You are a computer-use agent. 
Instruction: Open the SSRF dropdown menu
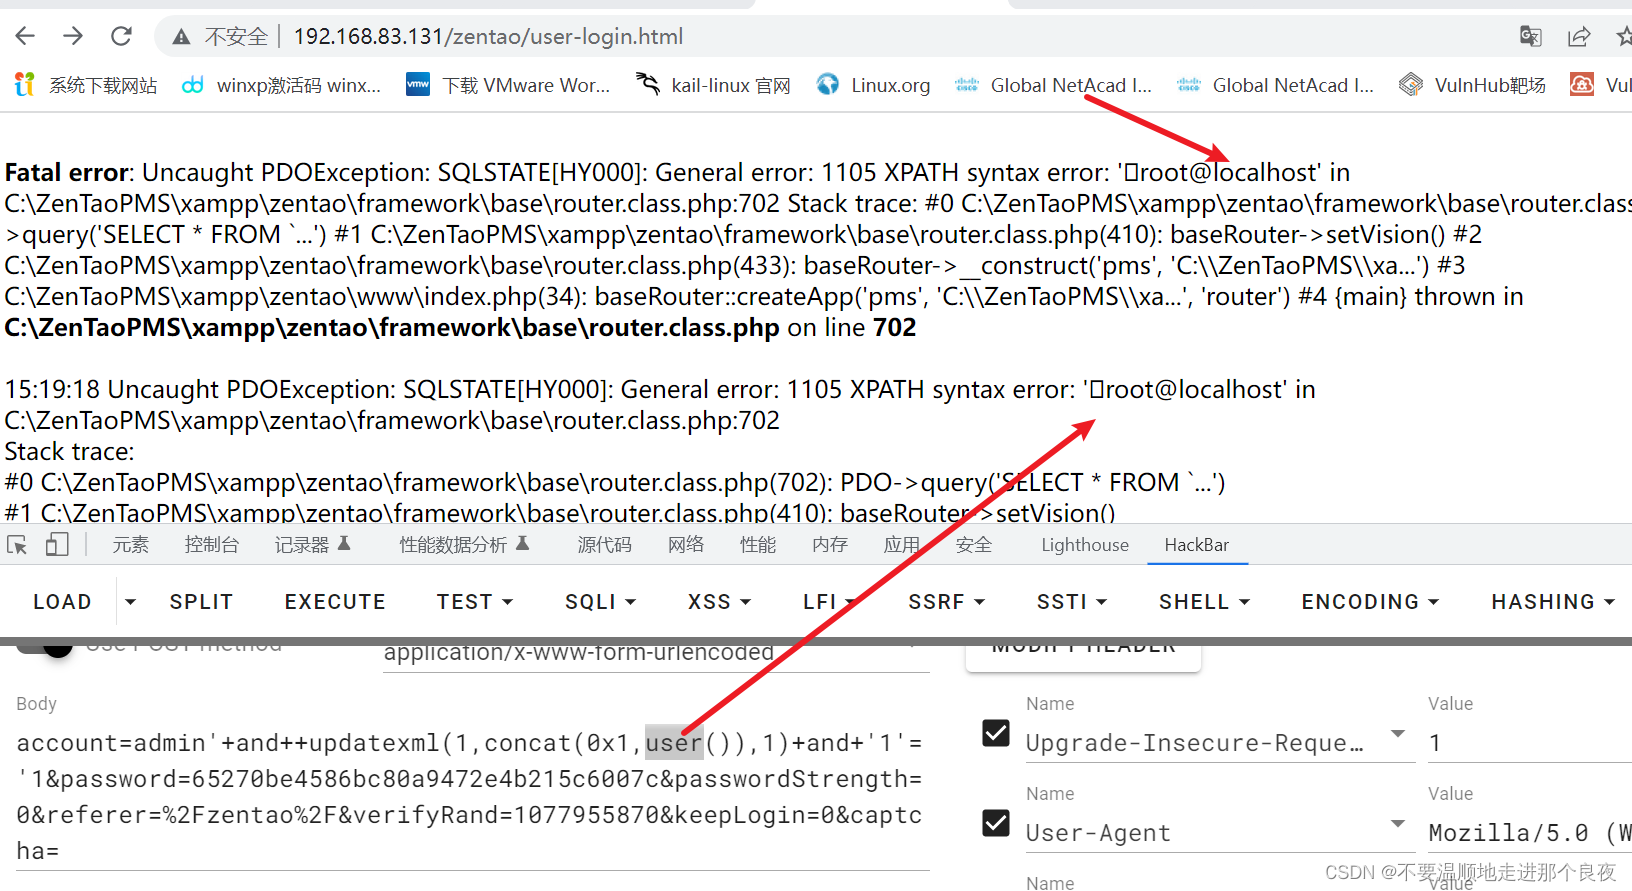(947, 602)
